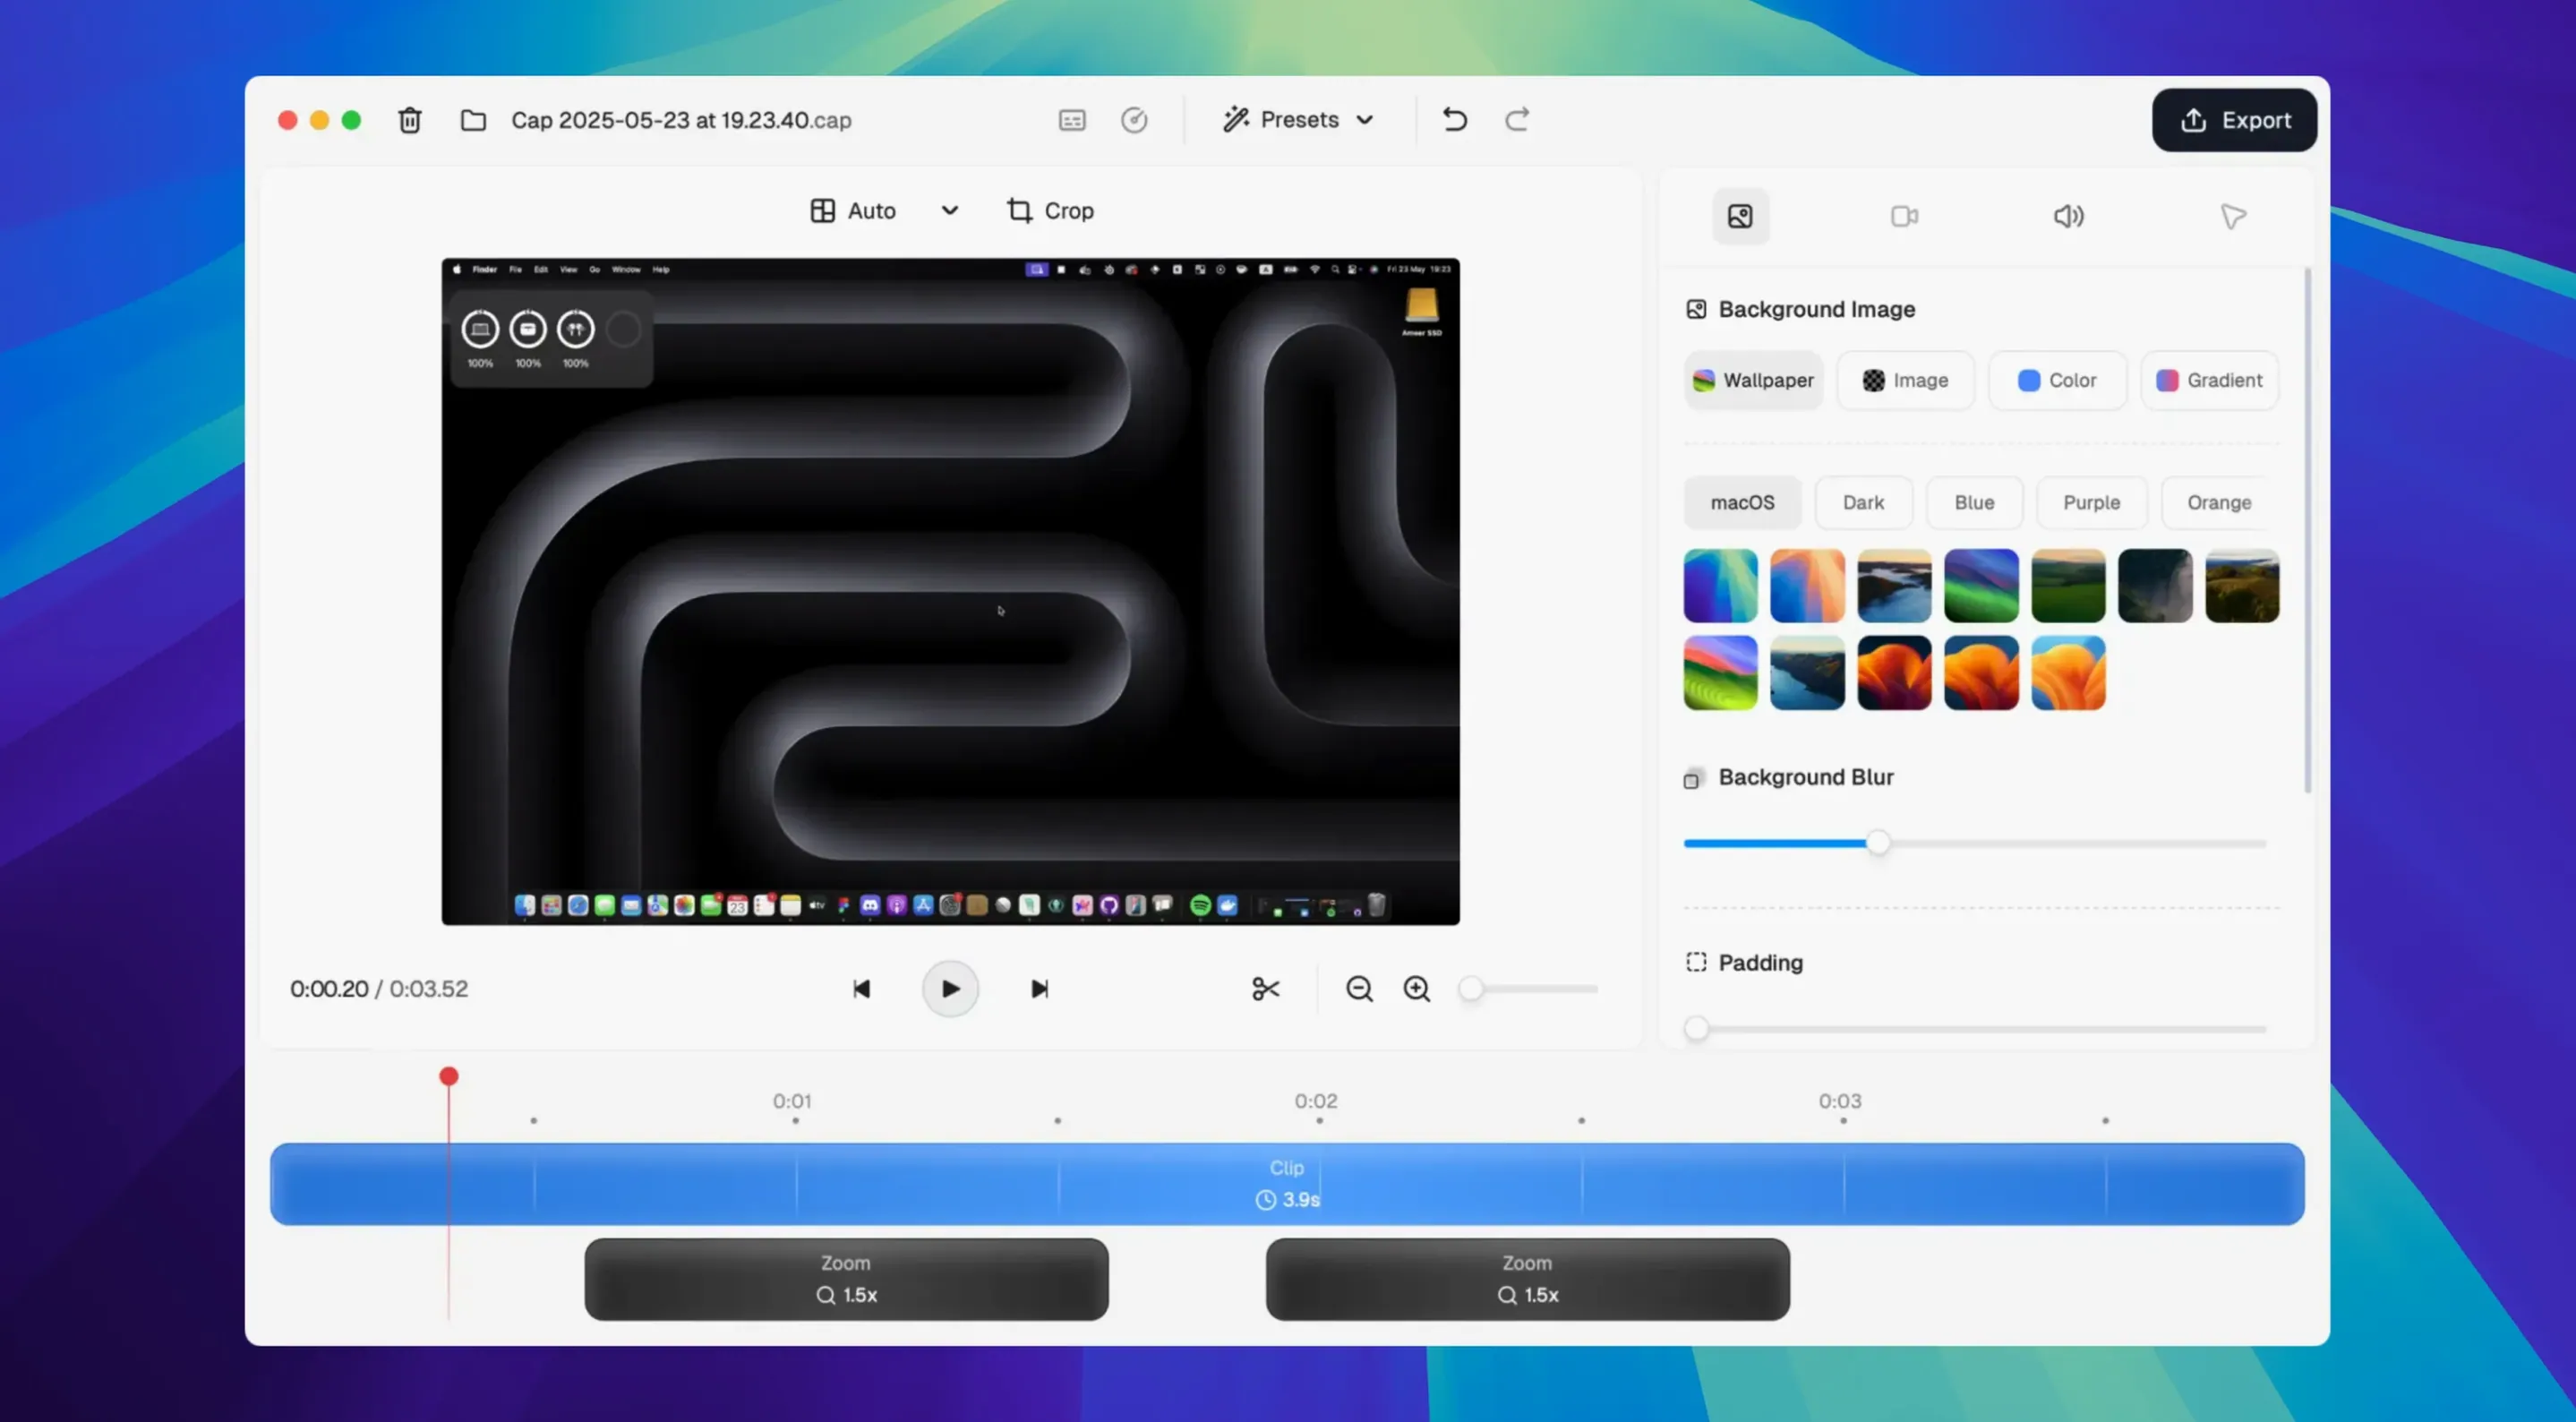Switch to the audio settings tab

coord(2069,216)
